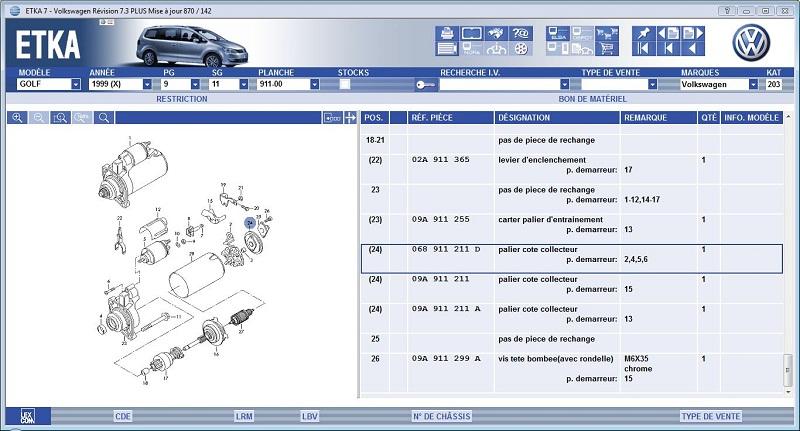800x431 pixels.
Task: Click the zoom area selection magnifier
Action: pyautogui.click(x=60, y=118)
